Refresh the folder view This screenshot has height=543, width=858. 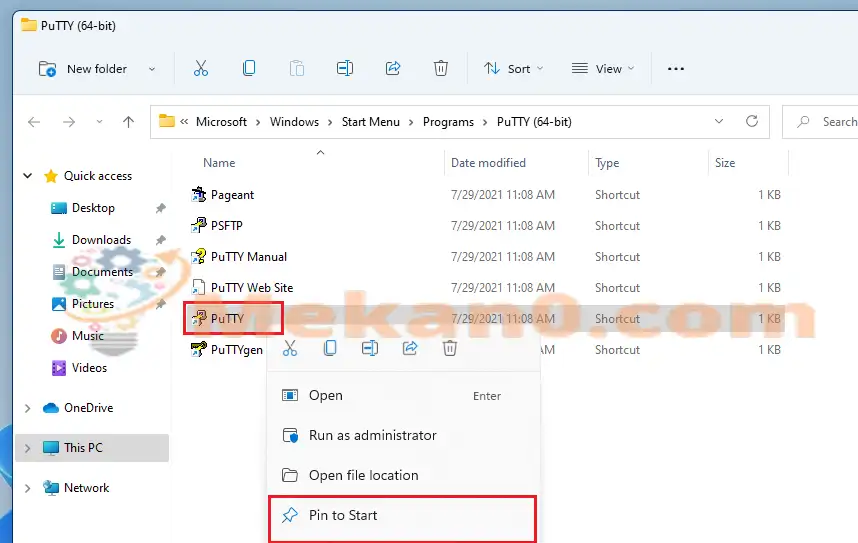pos(752,121)
